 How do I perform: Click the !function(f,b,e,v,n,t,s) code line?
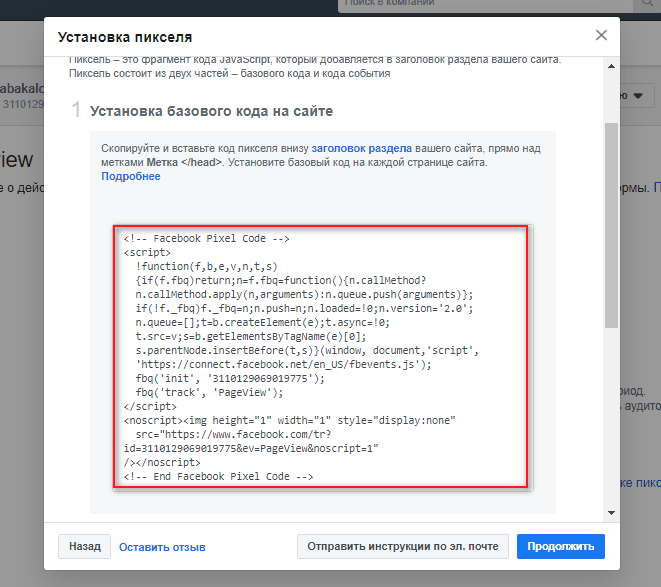207,267
